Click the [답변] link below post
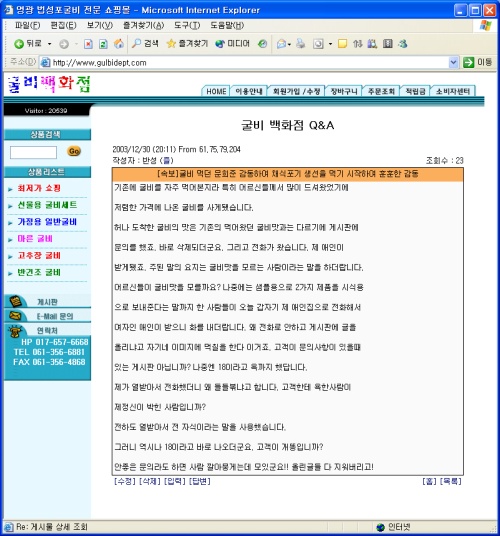This screenshot has height=536, width=500. (200, 481)
